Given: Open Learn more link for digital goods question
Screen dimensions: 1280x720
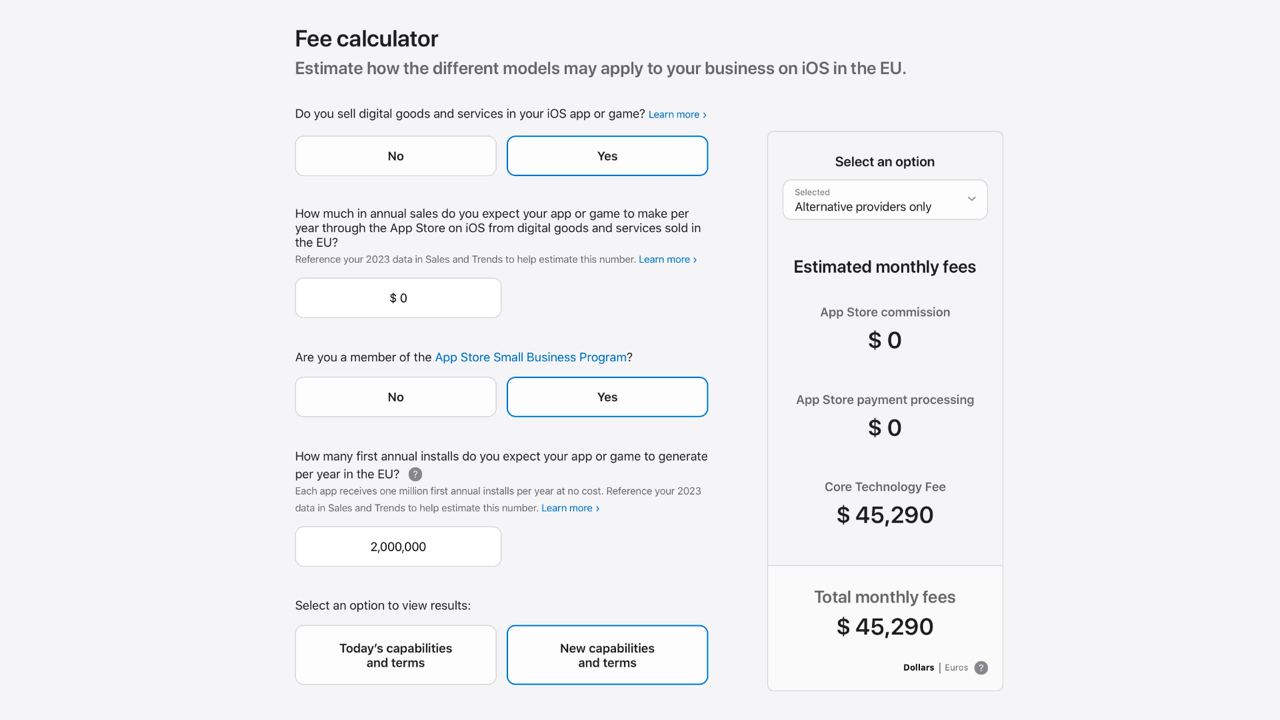Looking at the screenshot, I should 677,114.
